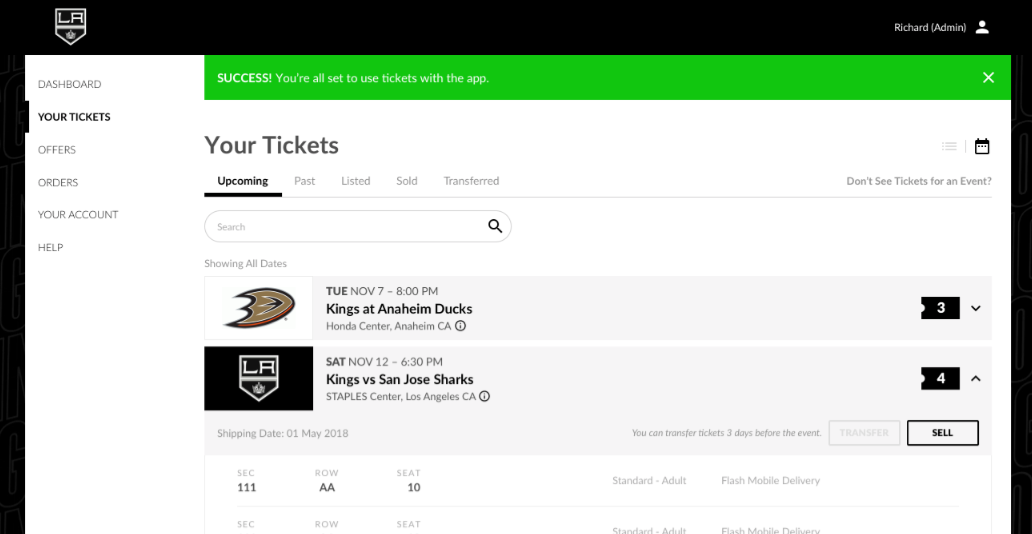Show STAPLES Center venue info
The width and height of the screenshot is (1032, 534).
(485, 396)
